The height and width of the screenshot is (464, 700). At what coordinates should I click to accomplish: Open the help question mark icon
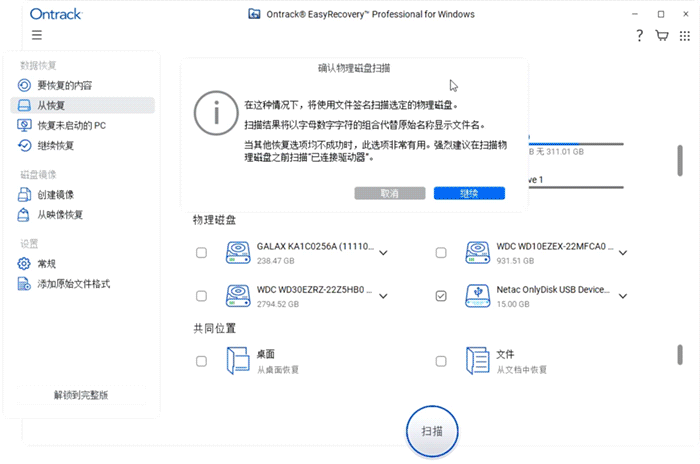(639, 35)
